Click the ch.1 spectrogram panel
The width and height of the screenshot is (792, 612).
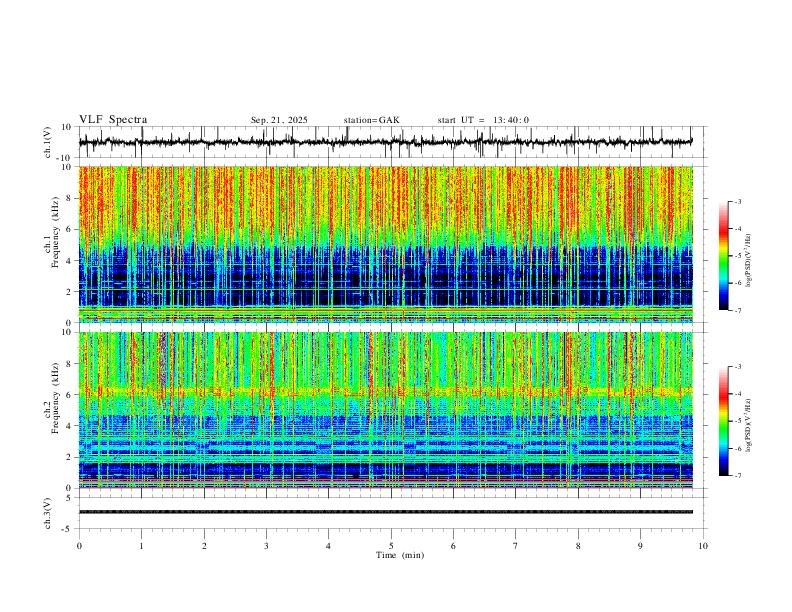385,244
